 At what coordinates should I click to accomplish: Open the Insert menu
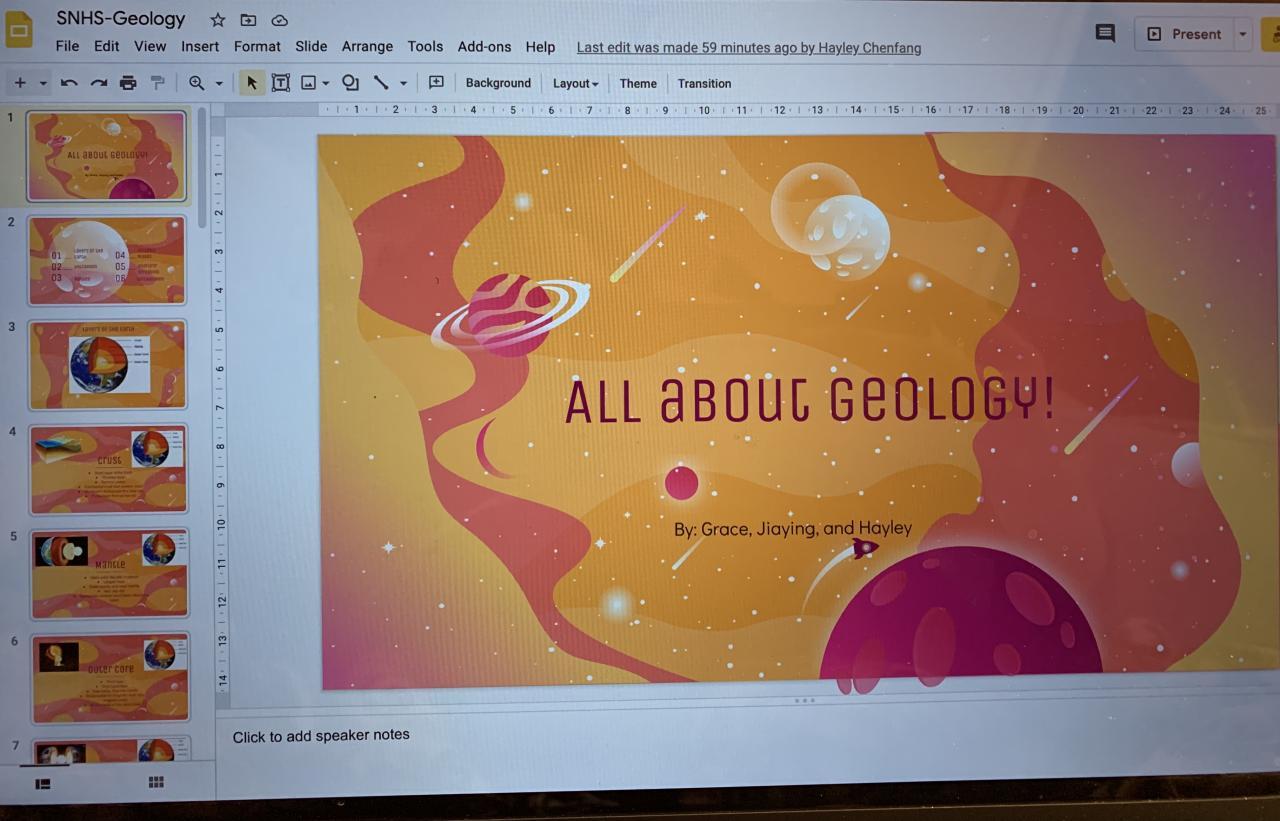coord(200,47)
